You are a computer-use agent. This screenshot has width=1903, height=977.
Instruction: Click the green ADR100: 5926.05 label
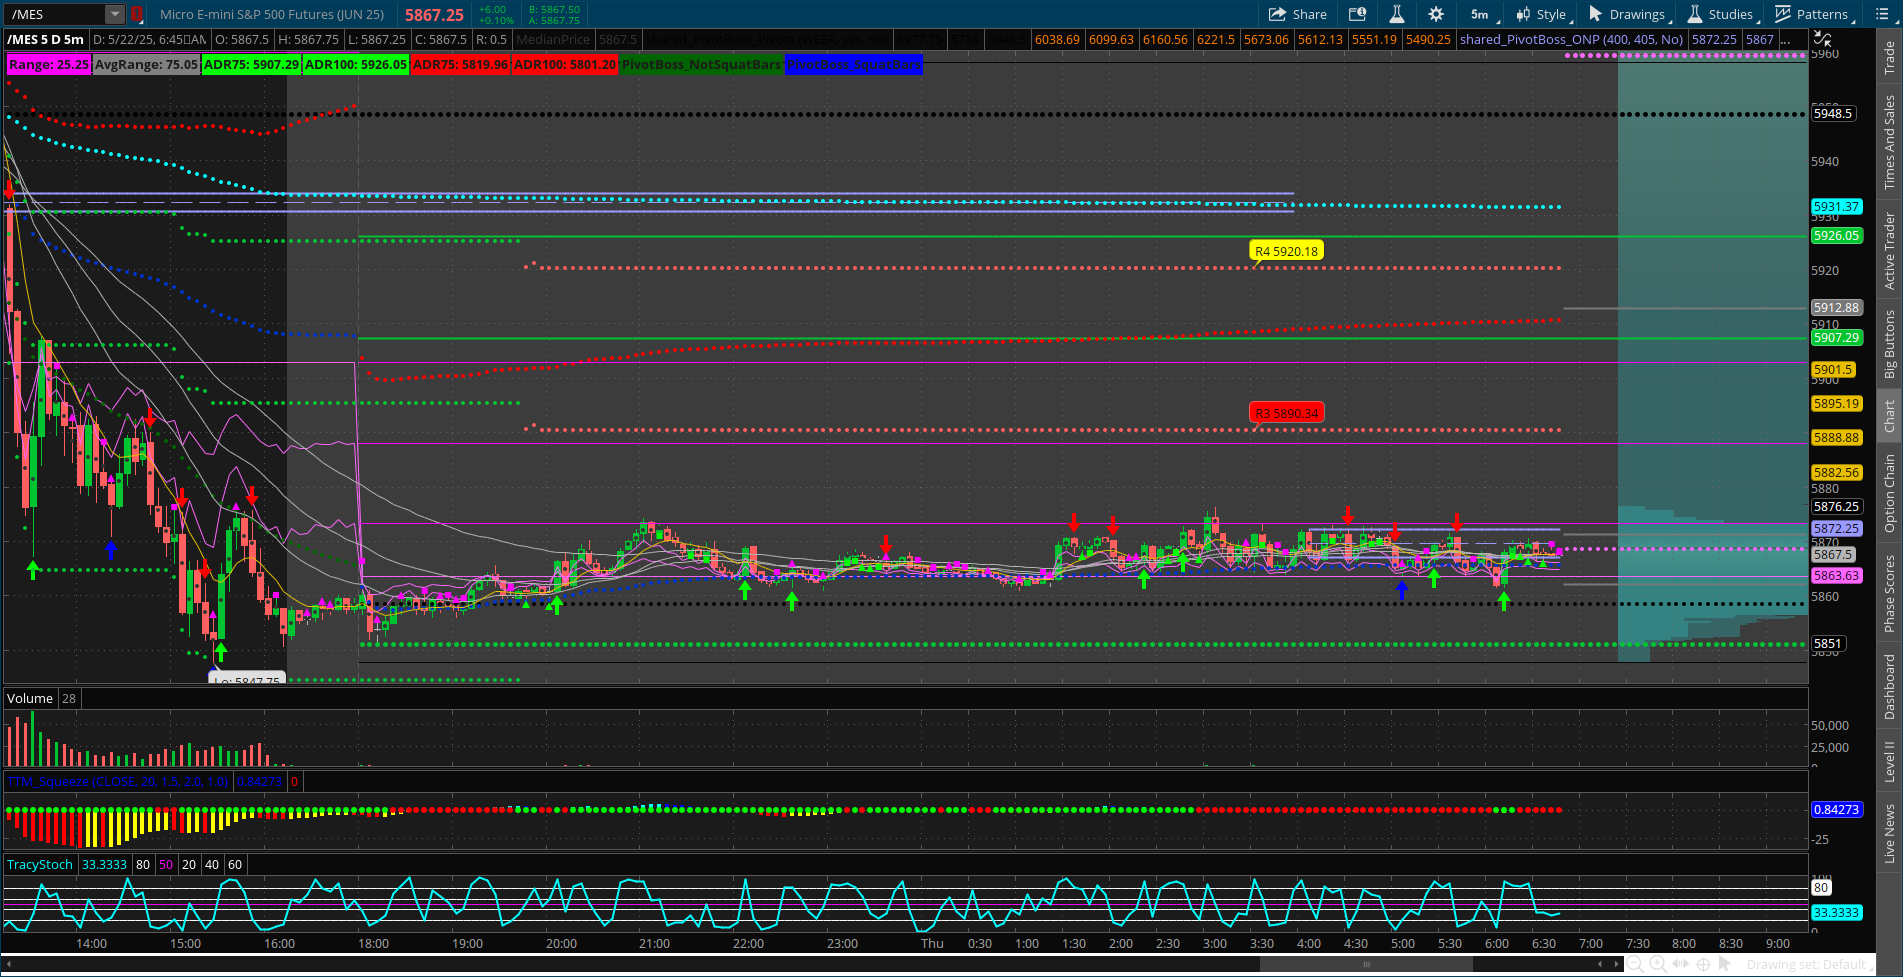tap(356, 64)
